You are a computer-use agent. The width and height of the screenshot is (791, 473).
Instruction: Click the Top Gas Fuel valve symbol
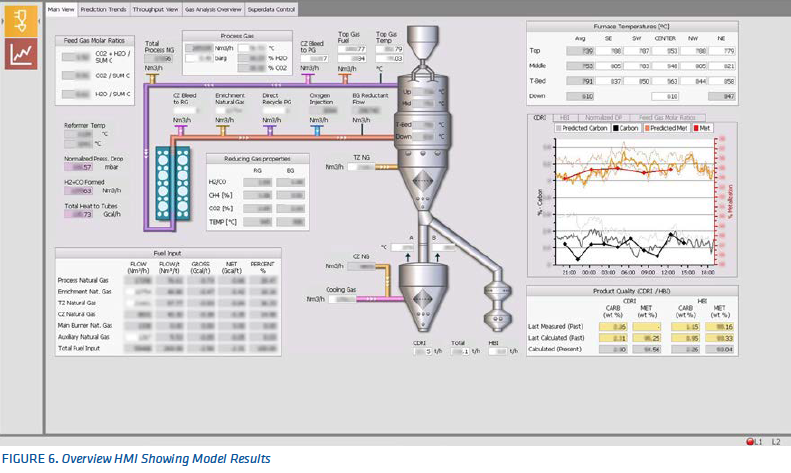[x=345, y=79]
